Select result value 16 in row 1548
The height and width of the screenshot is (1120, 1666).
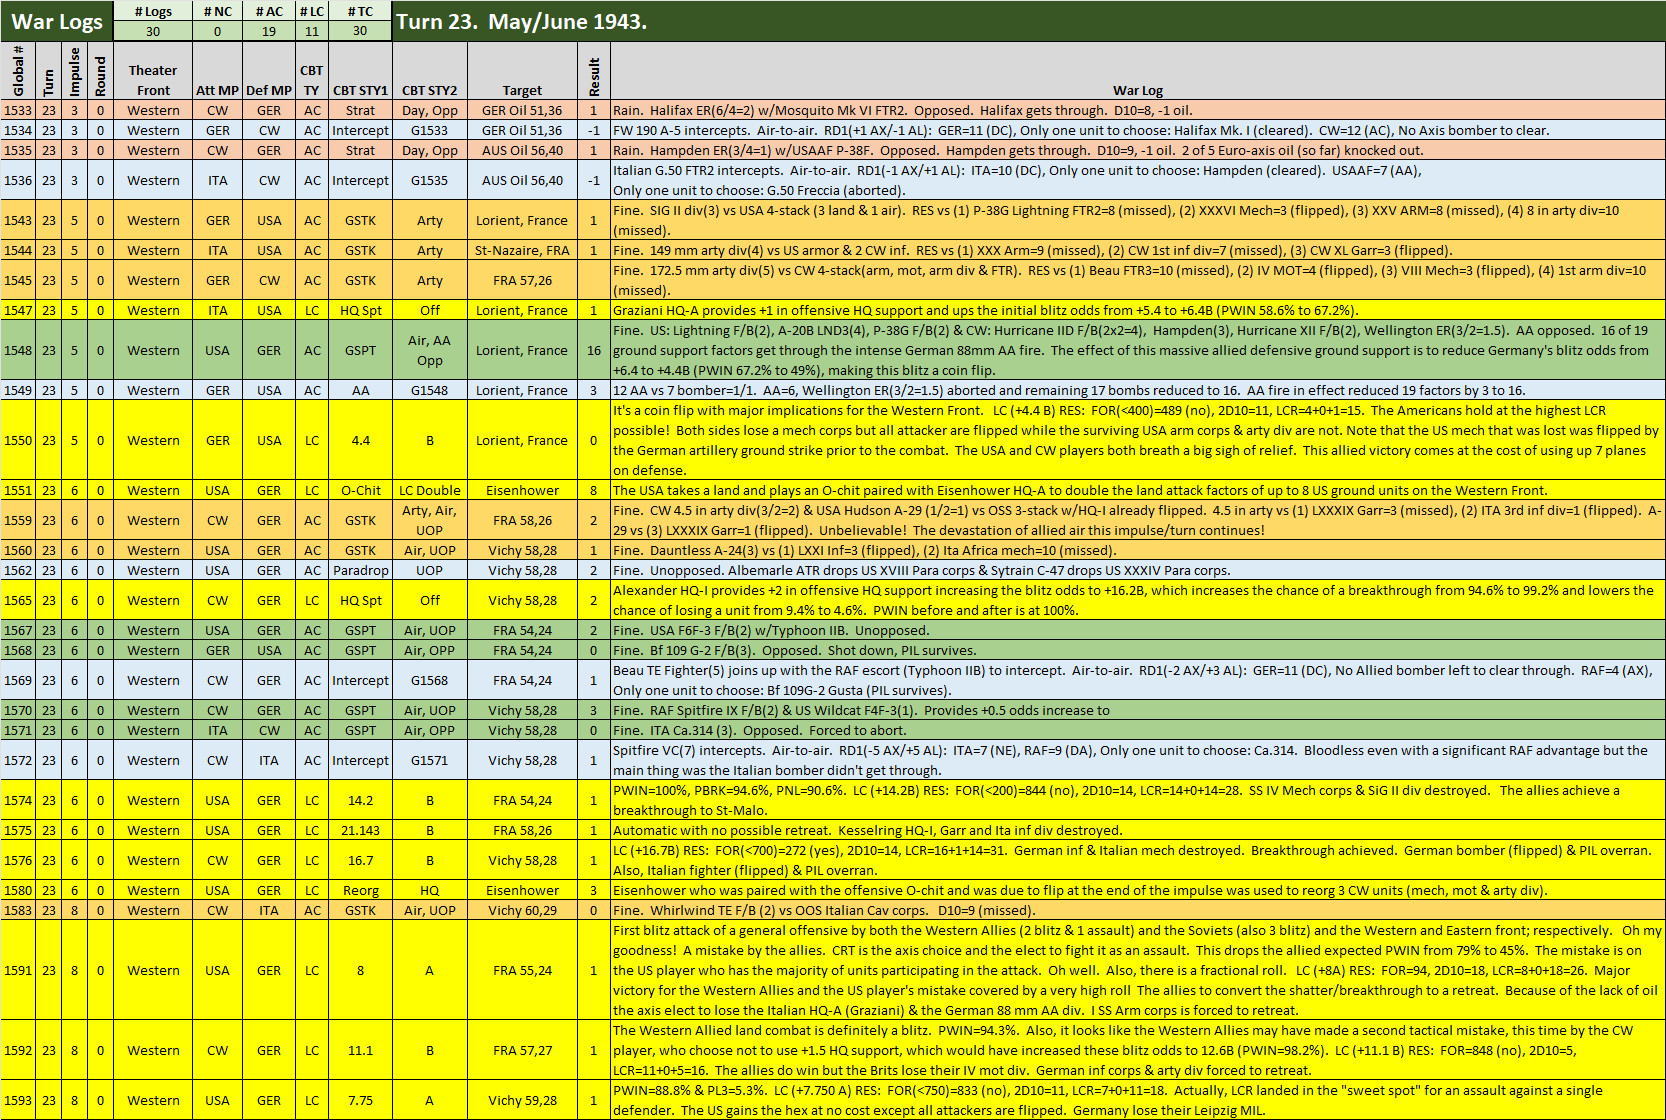pyautogui.click(x=594, y=350)
